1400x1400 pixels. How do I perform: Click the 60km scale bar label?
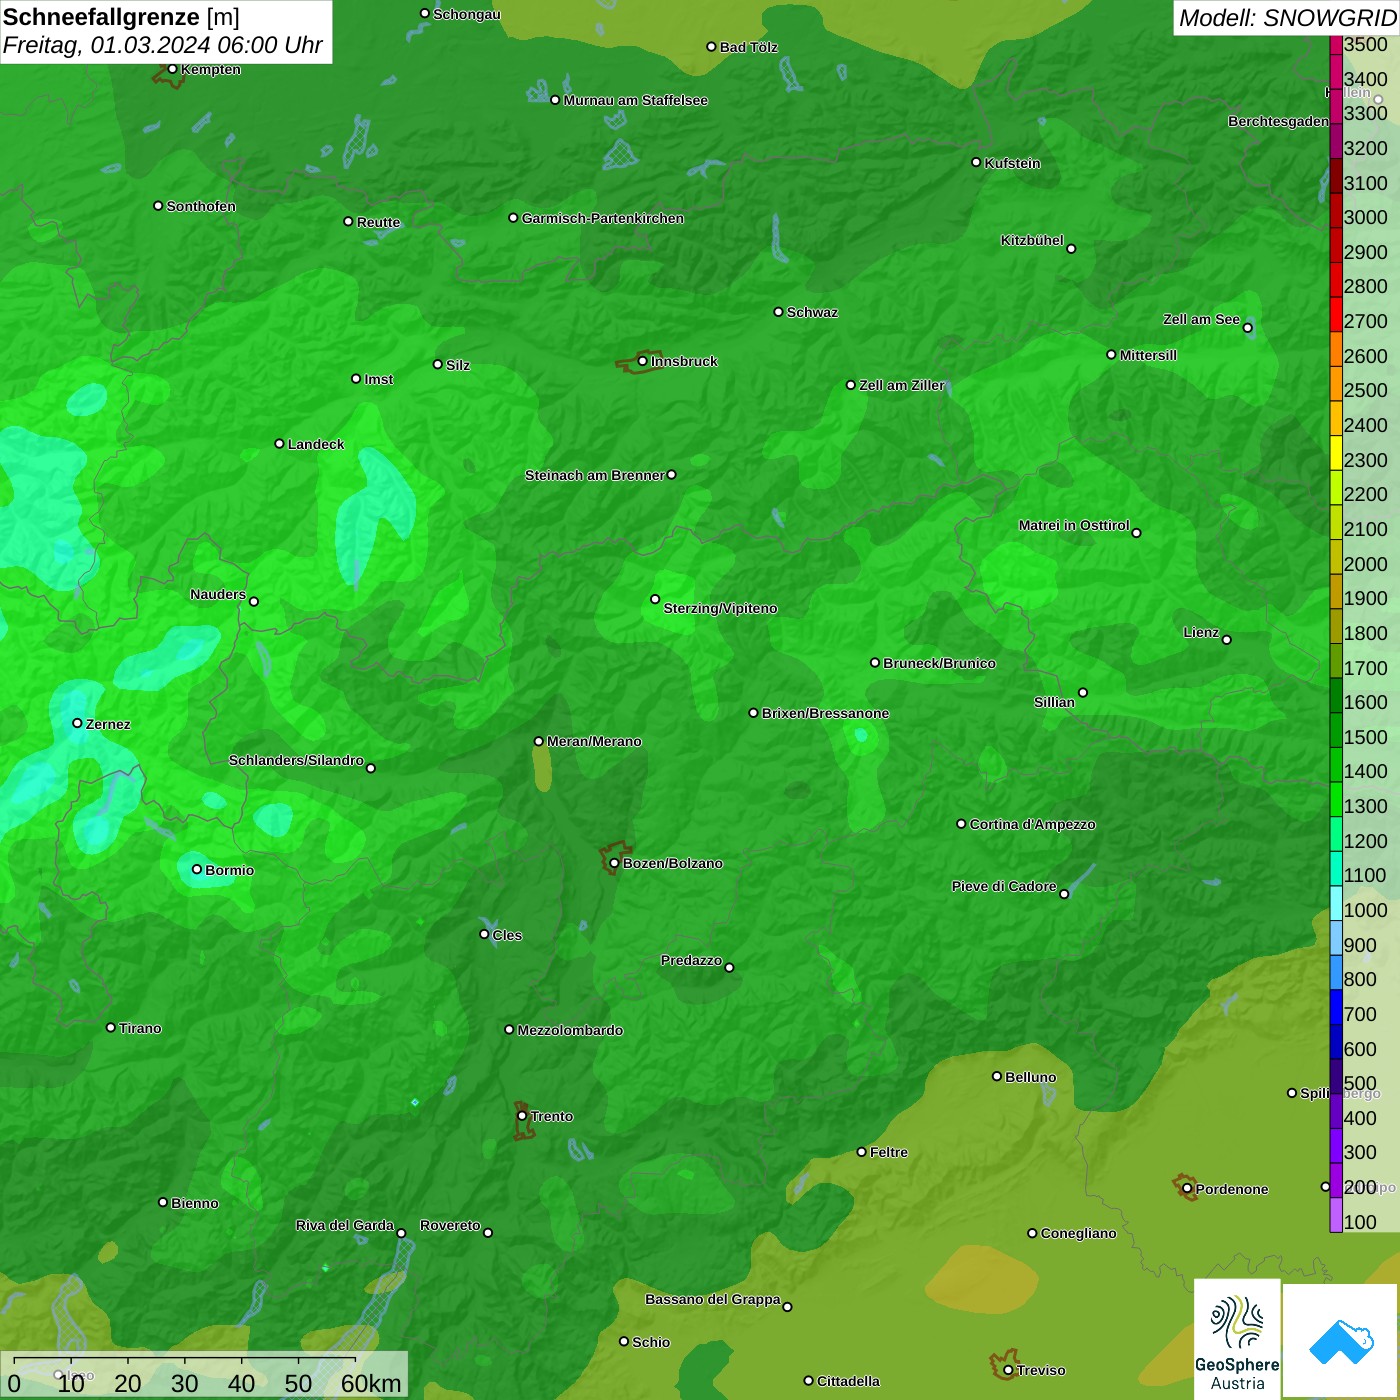pos(371,1383)
